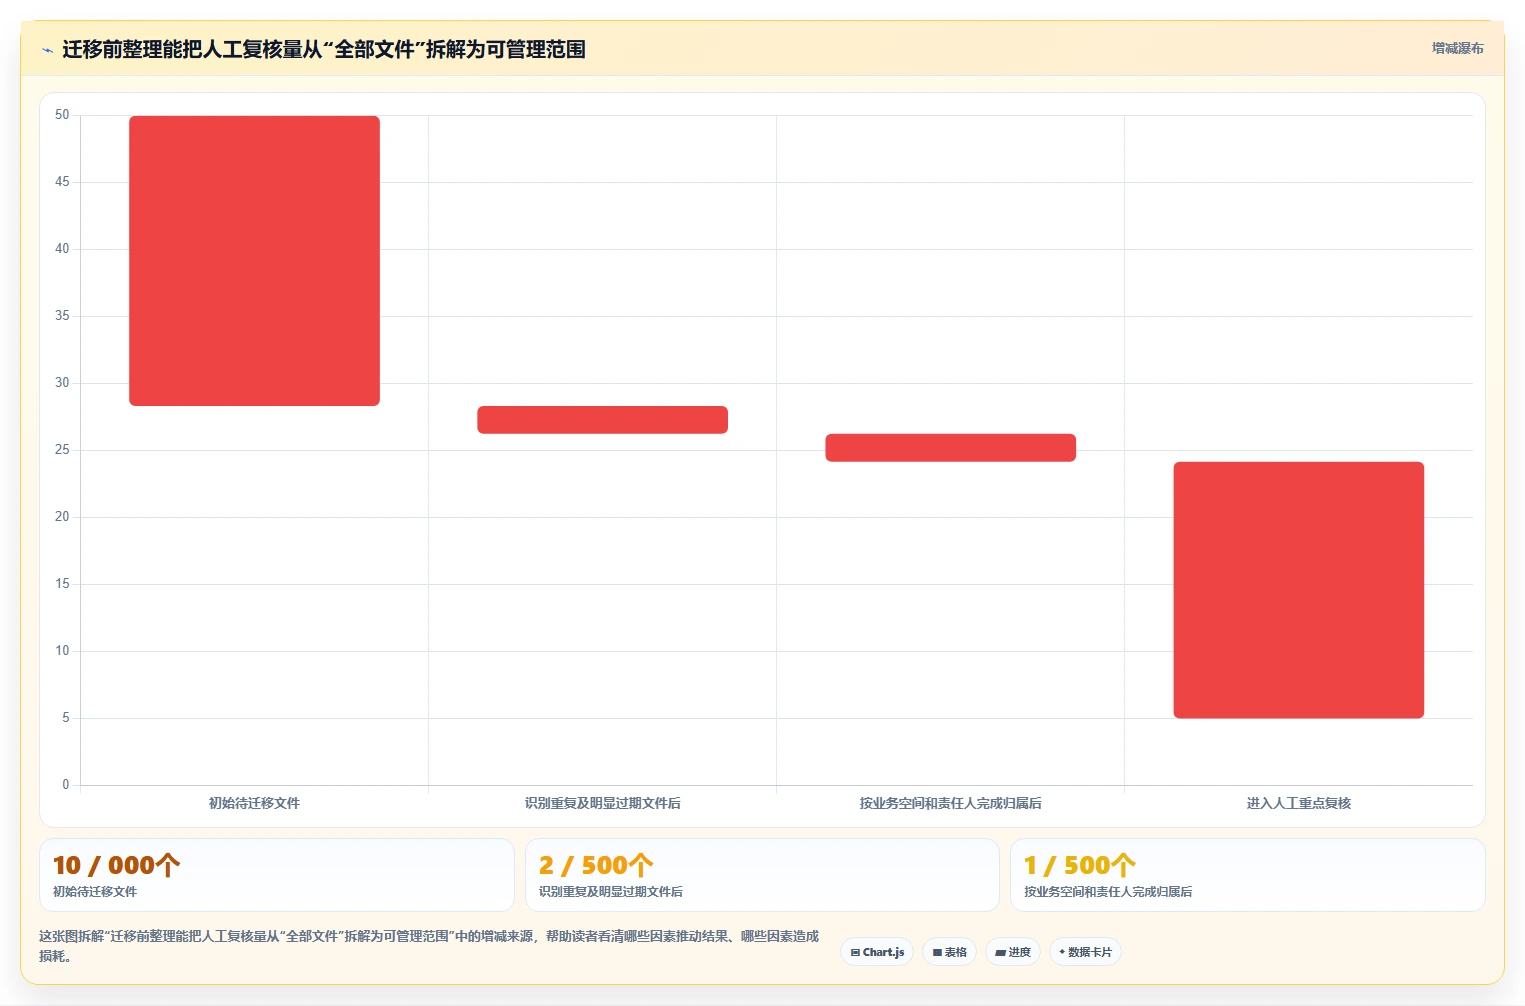Click the y-axis value 25
The height and width of the screenshot is (1006, 1525).
62,450
